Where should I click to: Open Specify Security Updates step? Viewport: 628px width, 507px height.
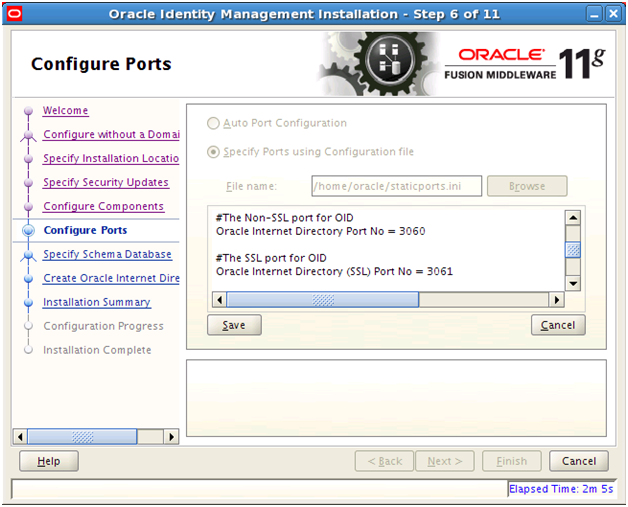106,183
